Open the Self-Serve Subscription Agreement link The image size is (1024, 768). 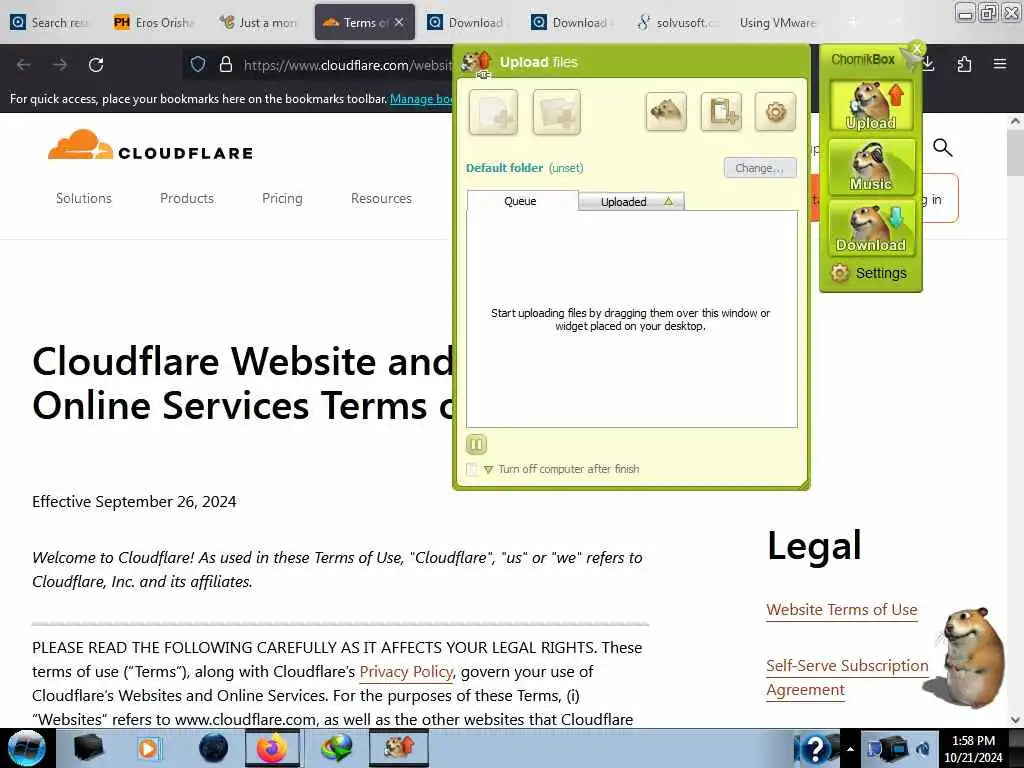point(847,678)
